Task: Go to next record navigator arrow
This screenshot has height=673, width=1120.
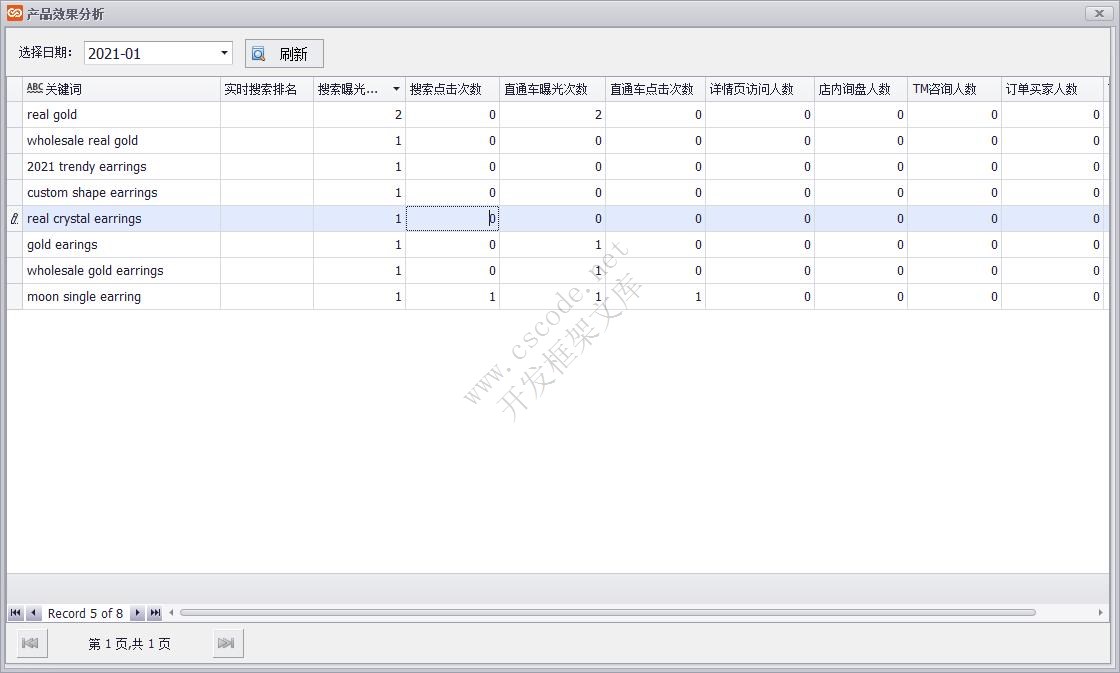Action: click(137, 613)
